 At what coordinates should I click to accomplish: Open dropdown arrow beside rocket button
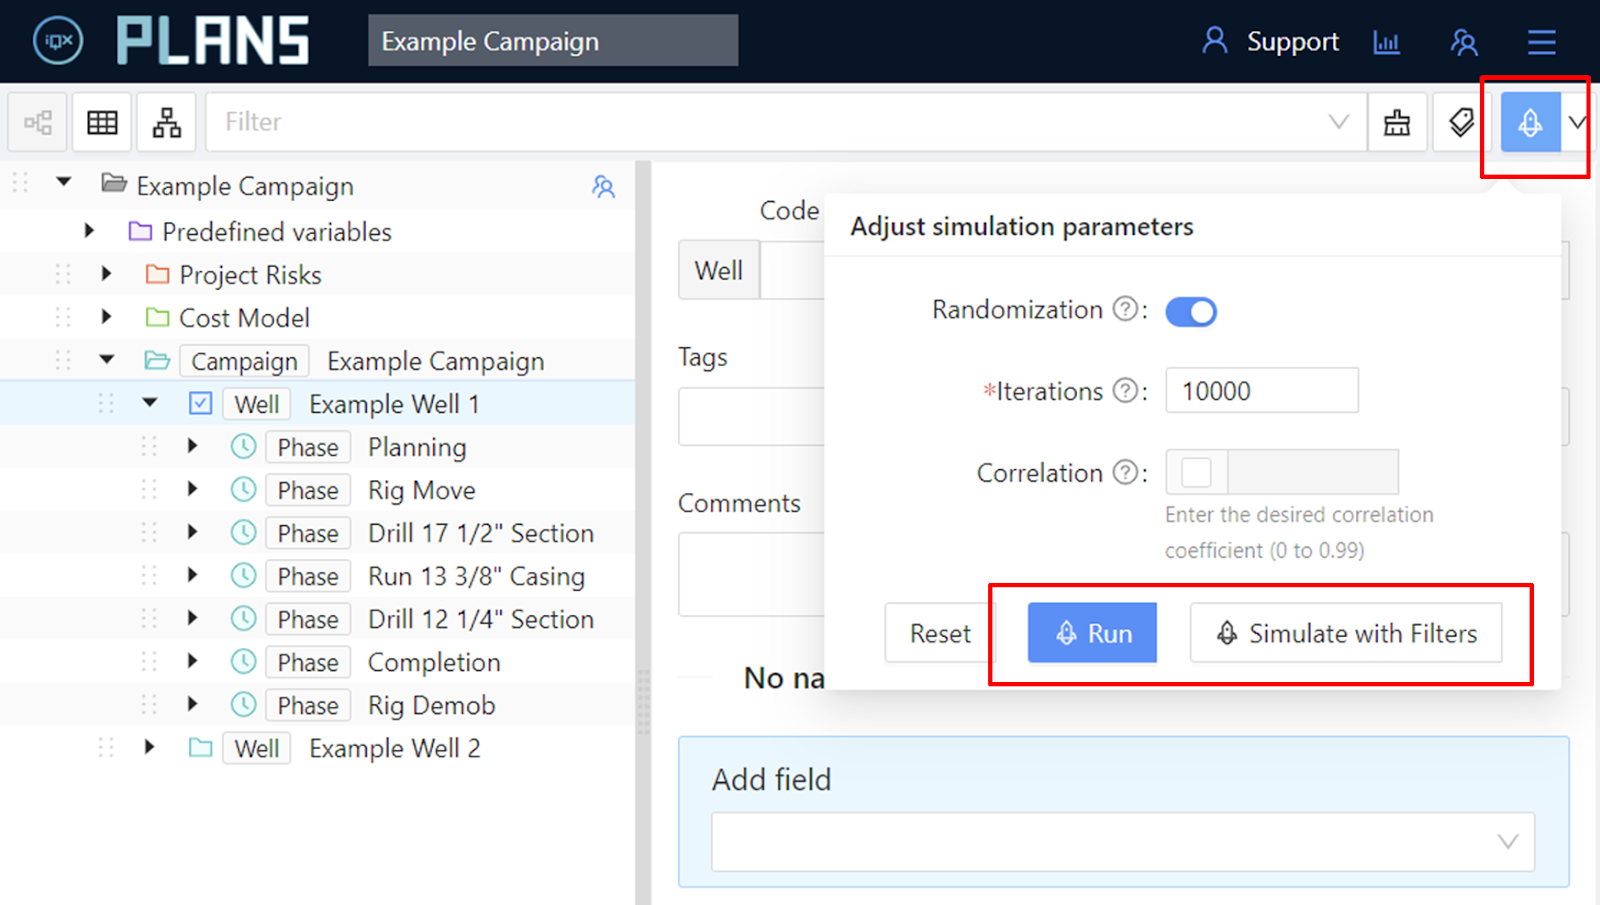tap(1576, 122)
